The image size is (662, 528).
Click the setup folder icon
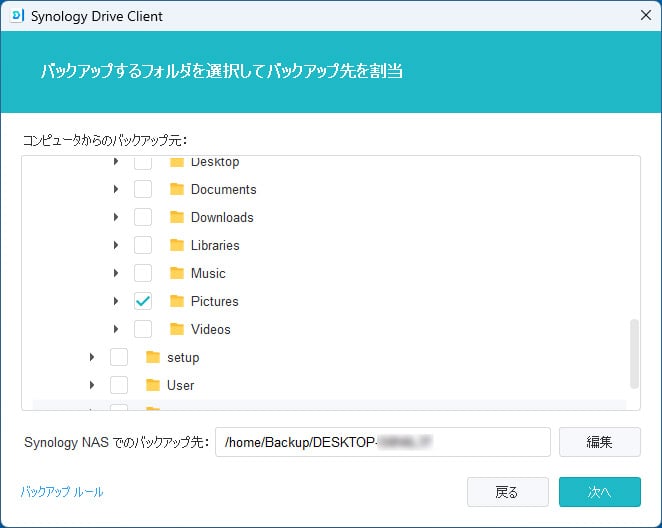point(153,357)
